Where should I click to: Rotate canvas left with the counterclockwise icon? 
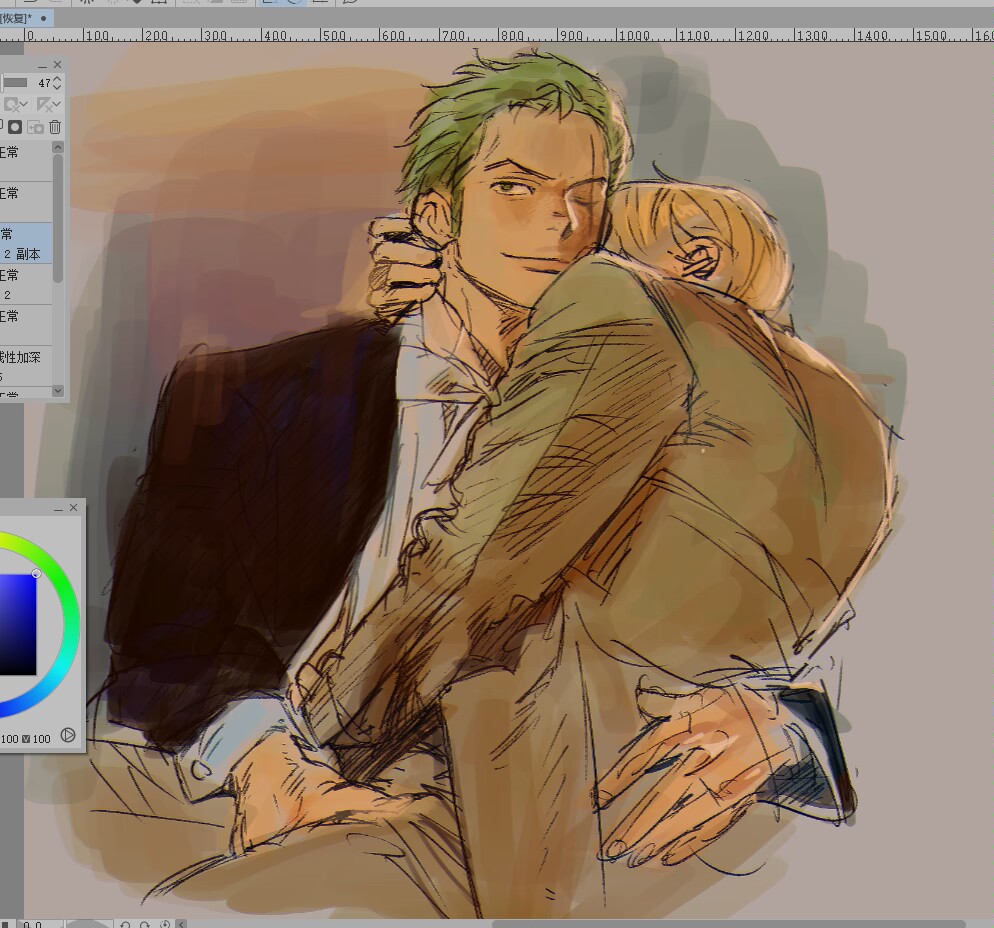(x=126, y=924)
